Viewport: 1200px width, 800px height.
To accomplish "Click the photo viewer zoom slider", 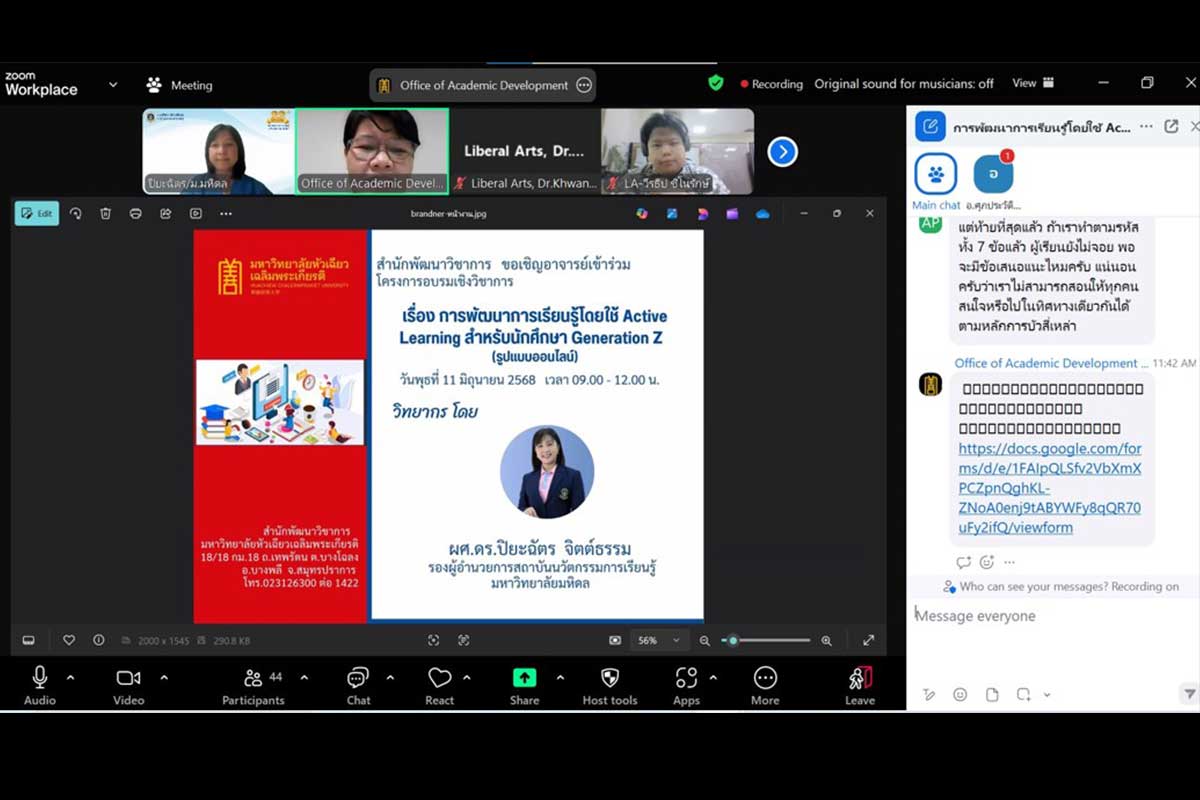I will 766,640.
